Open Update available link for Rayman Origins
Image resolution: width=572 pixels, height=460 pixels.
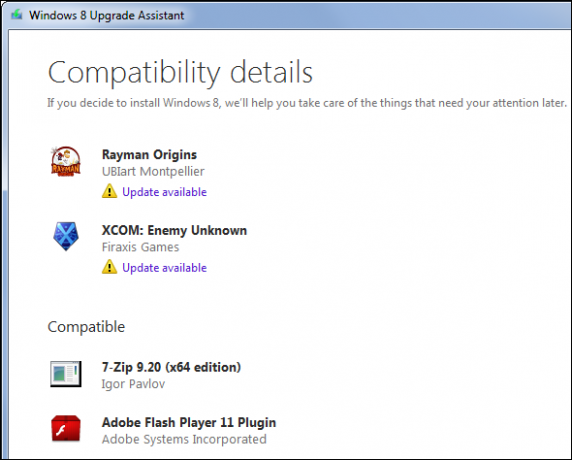pos(165,192)
